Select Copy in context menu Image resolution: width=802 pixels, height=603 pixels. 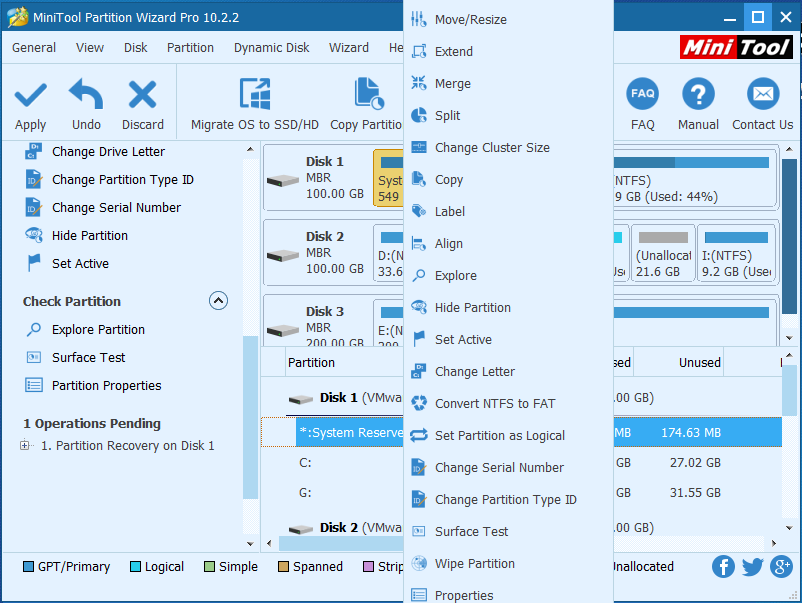click(x=508, y=180)
